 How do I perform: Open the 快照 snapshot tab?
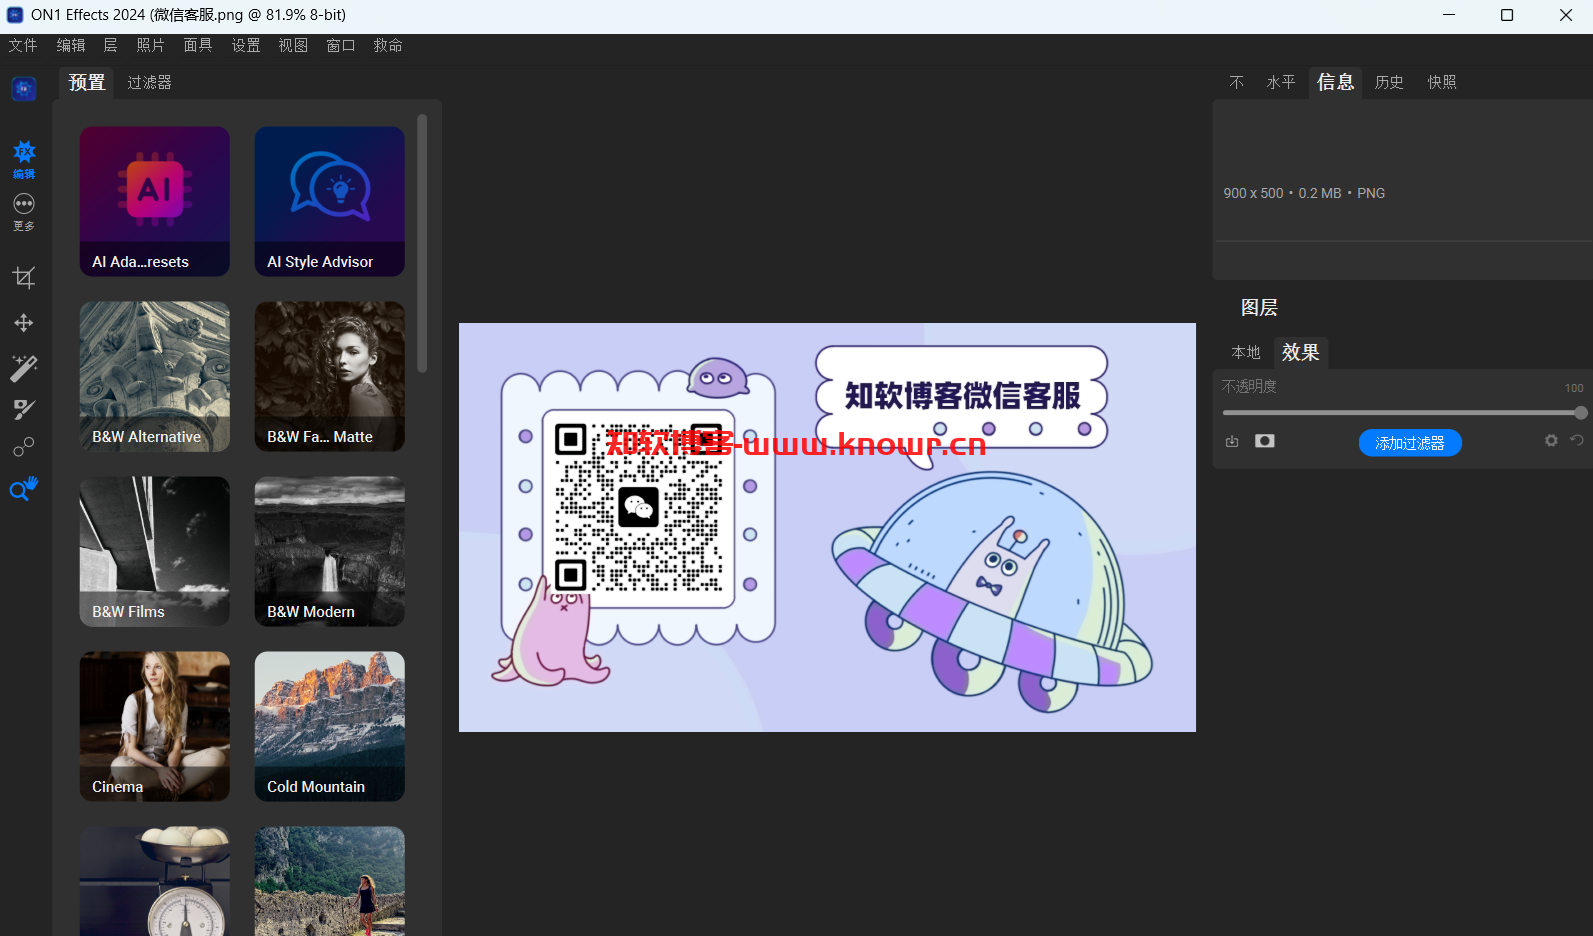1442,82
